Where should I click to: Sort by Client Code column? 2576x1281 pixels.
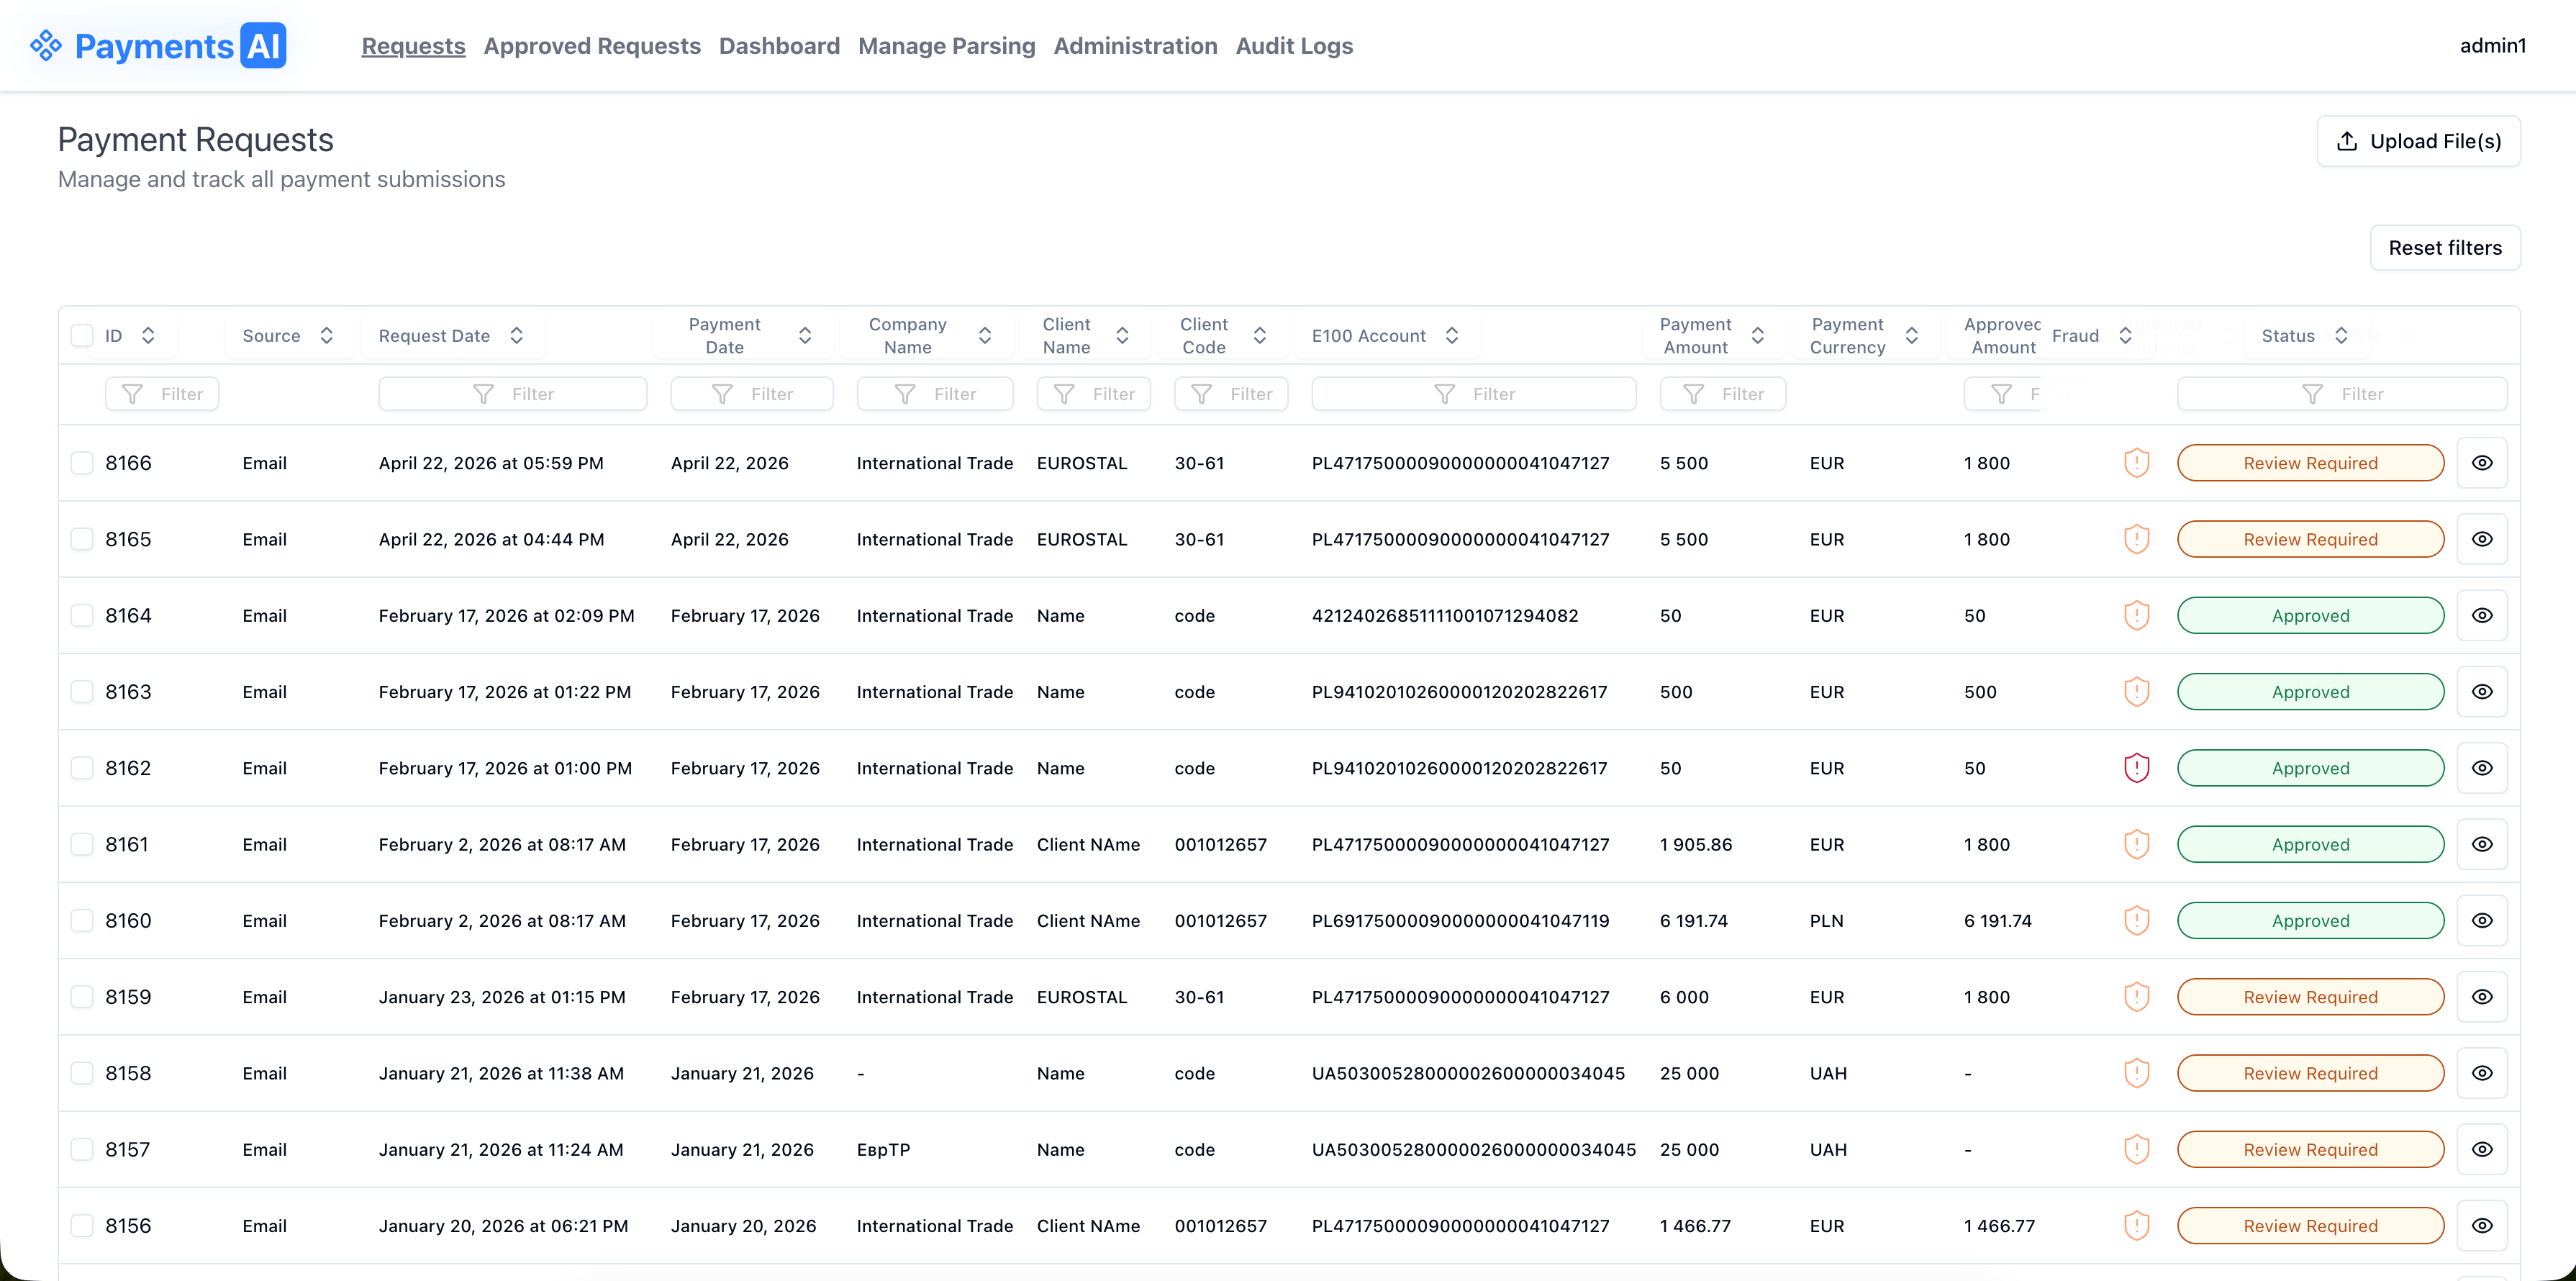pyautogui.click(x=1260, y=336)
